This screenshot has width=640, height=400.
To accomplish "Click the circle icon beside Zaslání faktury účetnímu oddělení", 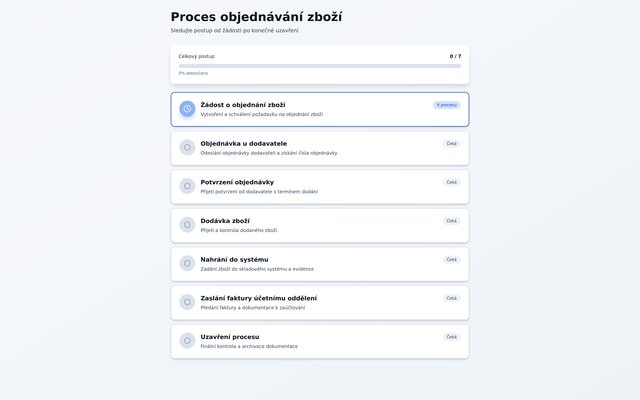I will click(x=187, y=302).
